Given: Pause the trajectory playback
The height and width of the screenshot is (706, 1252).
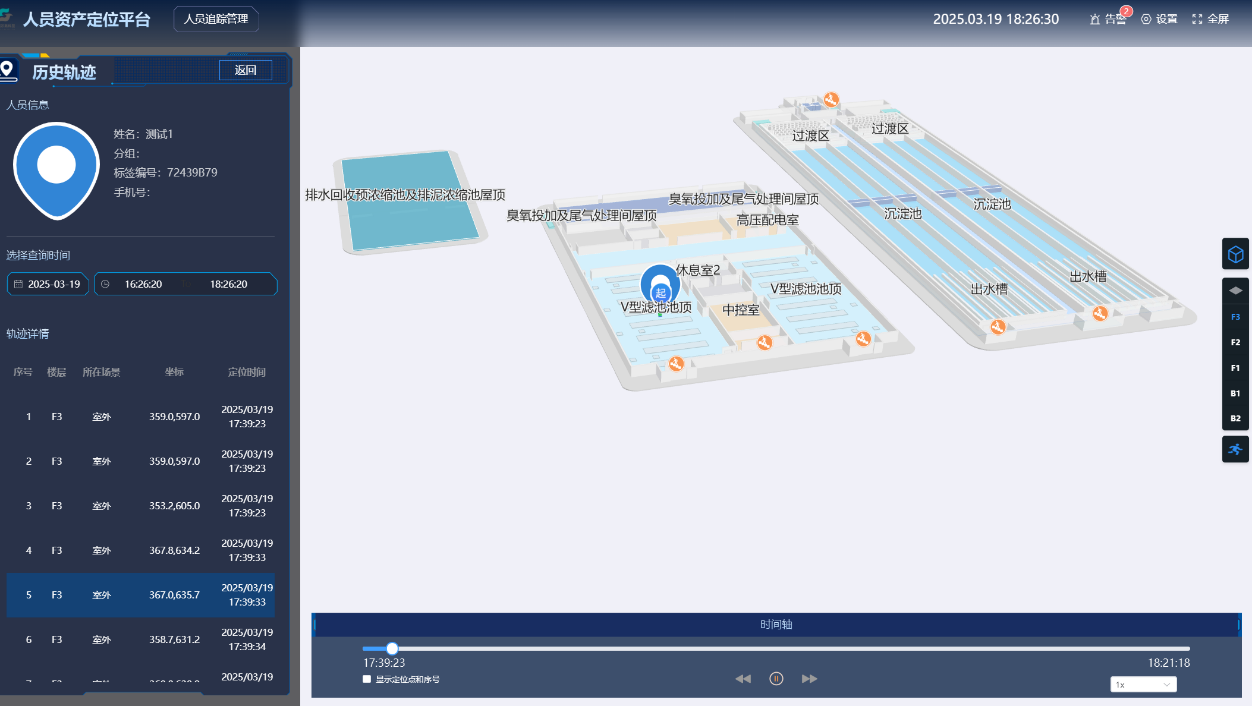Looking at the screenshot, I should coord(776,678).
